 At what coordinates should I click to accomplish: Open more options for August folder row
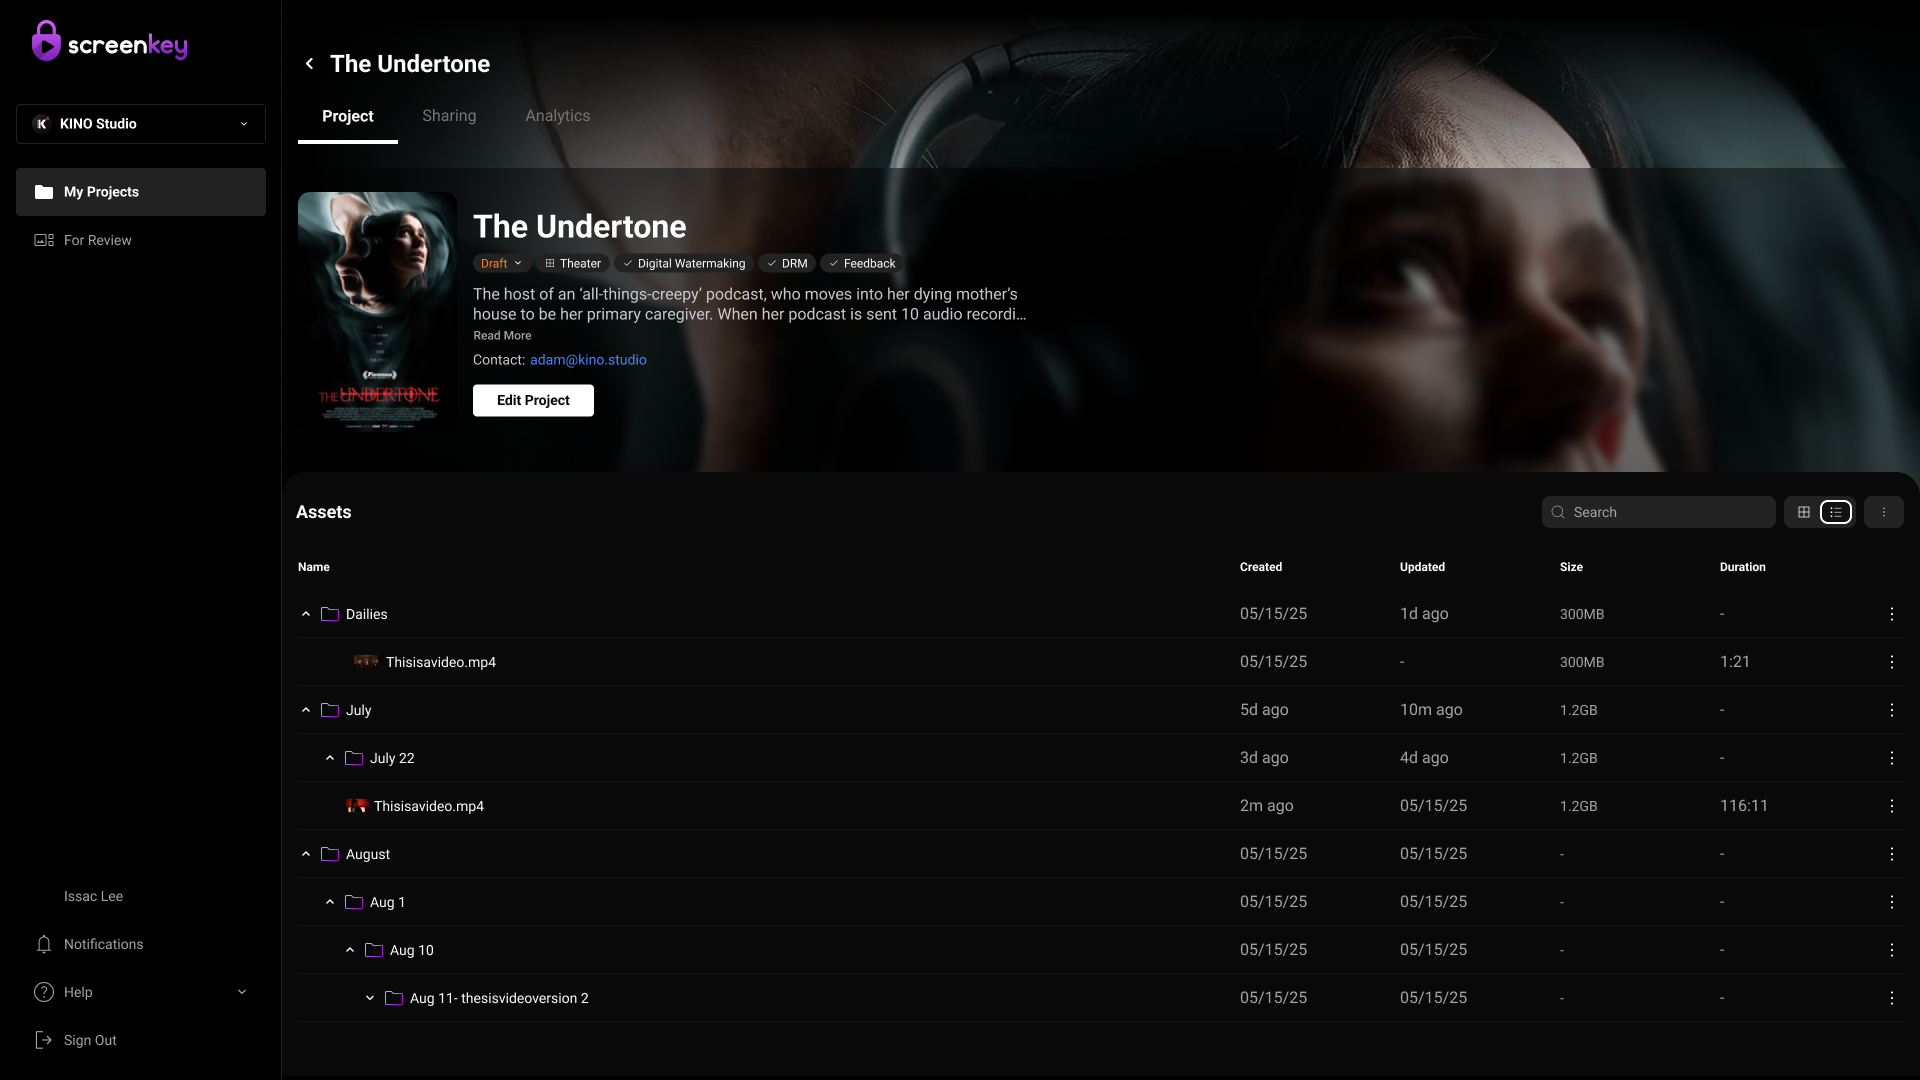pos(1891,854)
